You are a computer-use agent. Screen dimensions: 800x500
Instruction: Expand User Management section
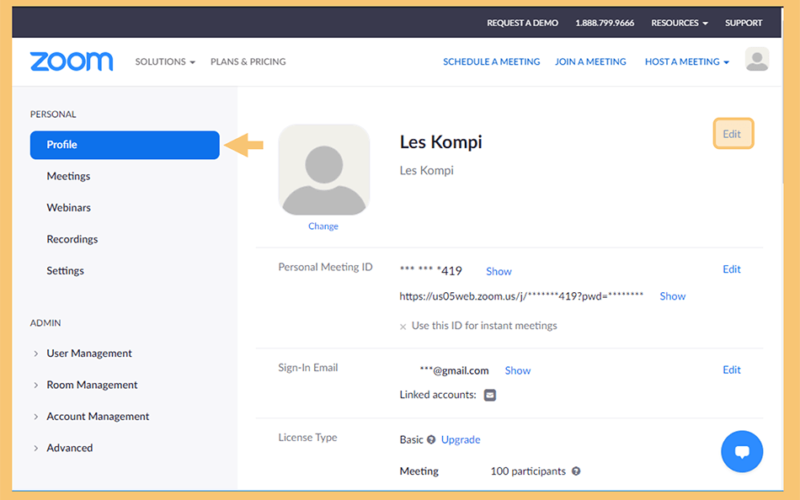(x=83, y=353)
